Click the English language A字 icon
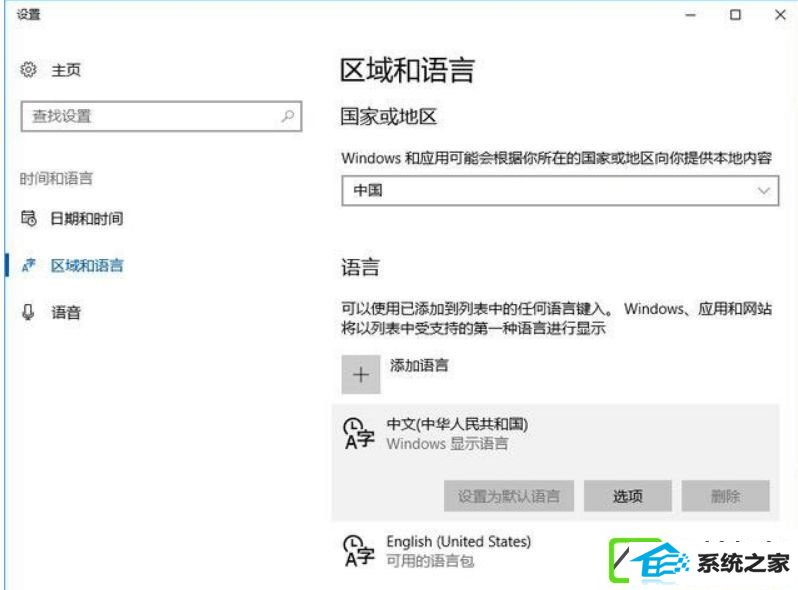The width and height of the screenshot is (798, 590). [359, 551]
